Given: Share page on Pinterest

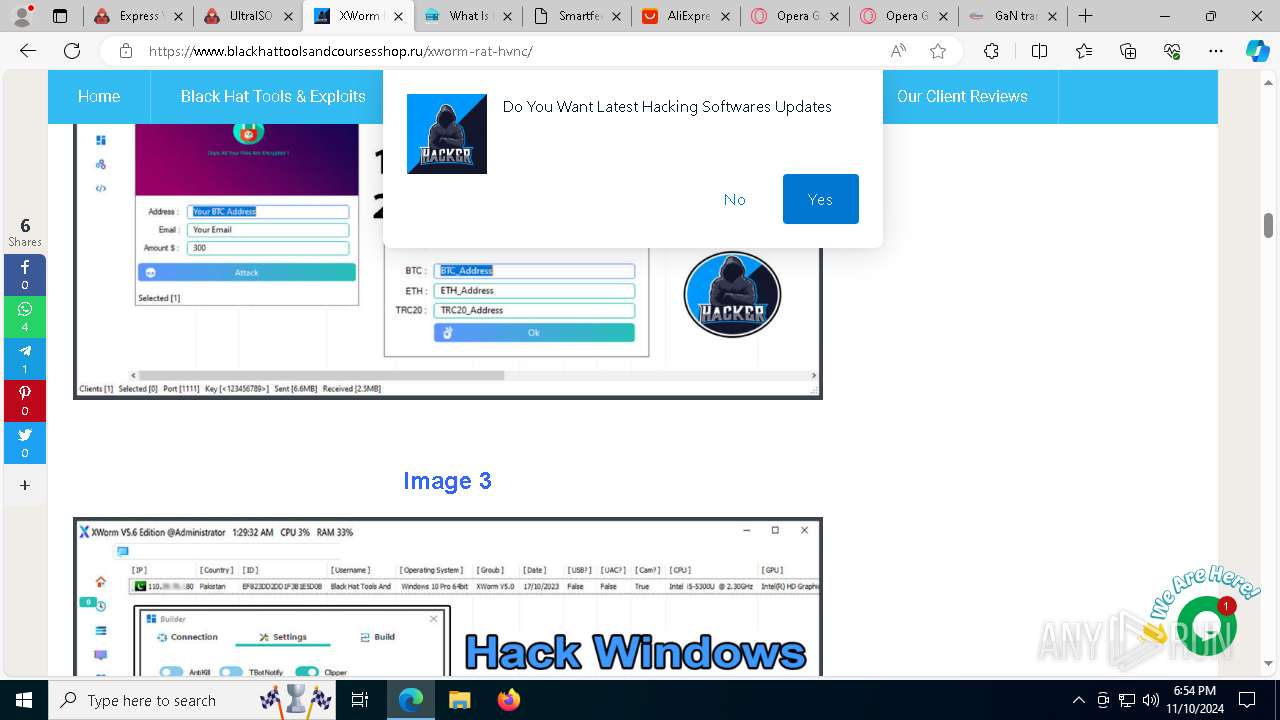Looking at the screenshot, I should pyautogui.click(x=25, y=401).
